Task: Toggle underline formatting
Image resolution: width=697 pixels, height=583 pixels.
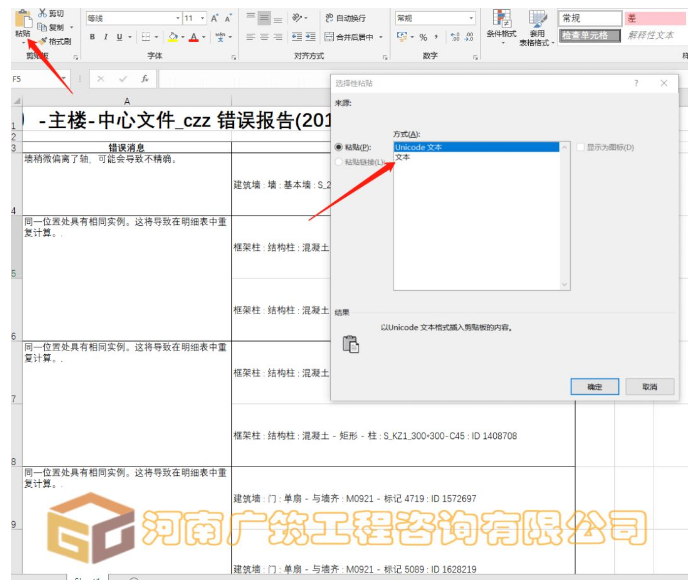Action: [x=119, y=37]
